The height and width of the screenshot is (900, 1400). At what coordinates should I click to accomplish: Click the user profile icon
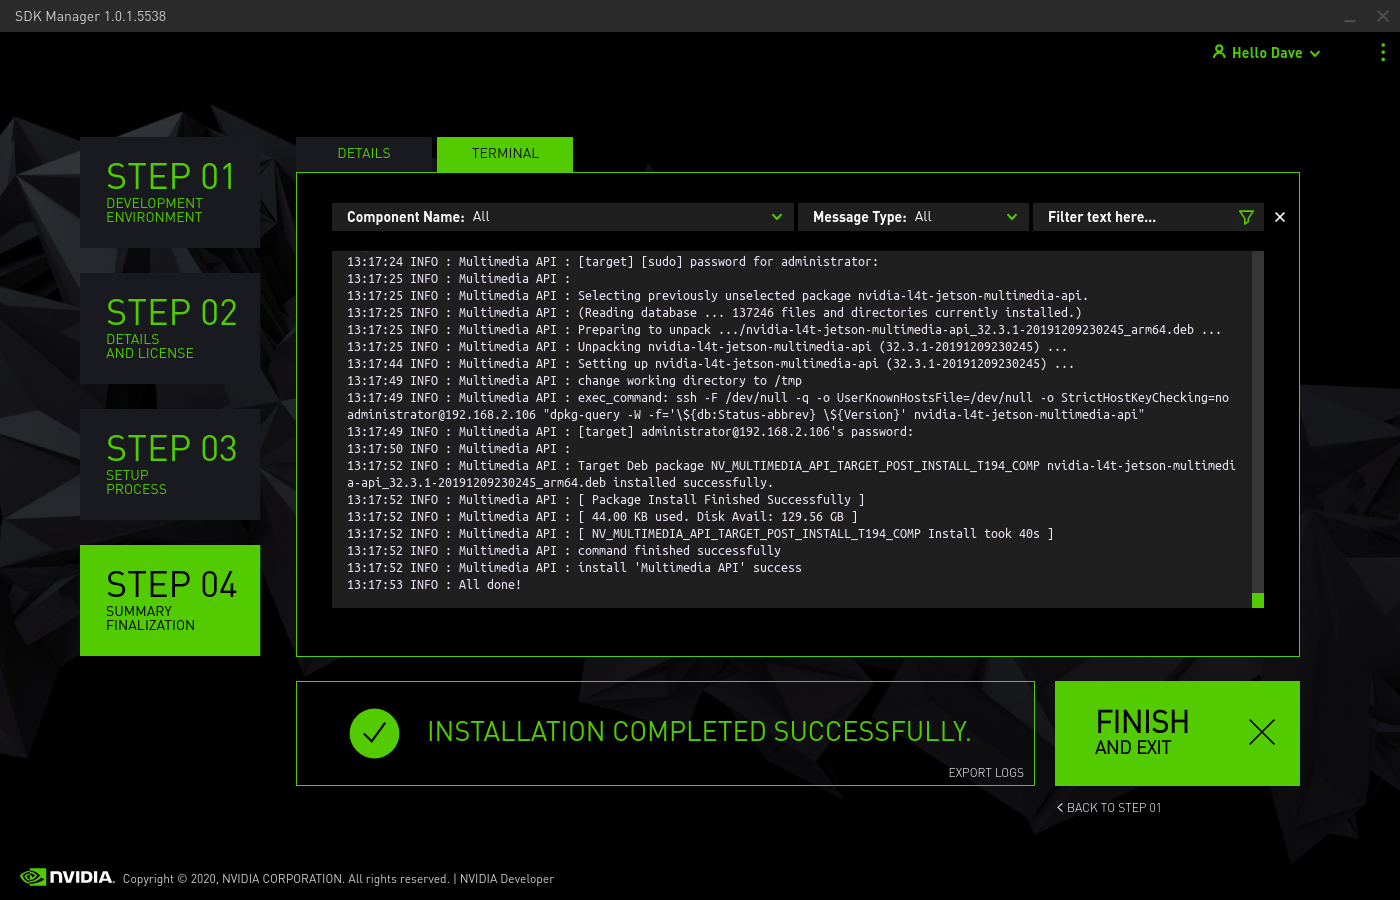(1219, 51)
